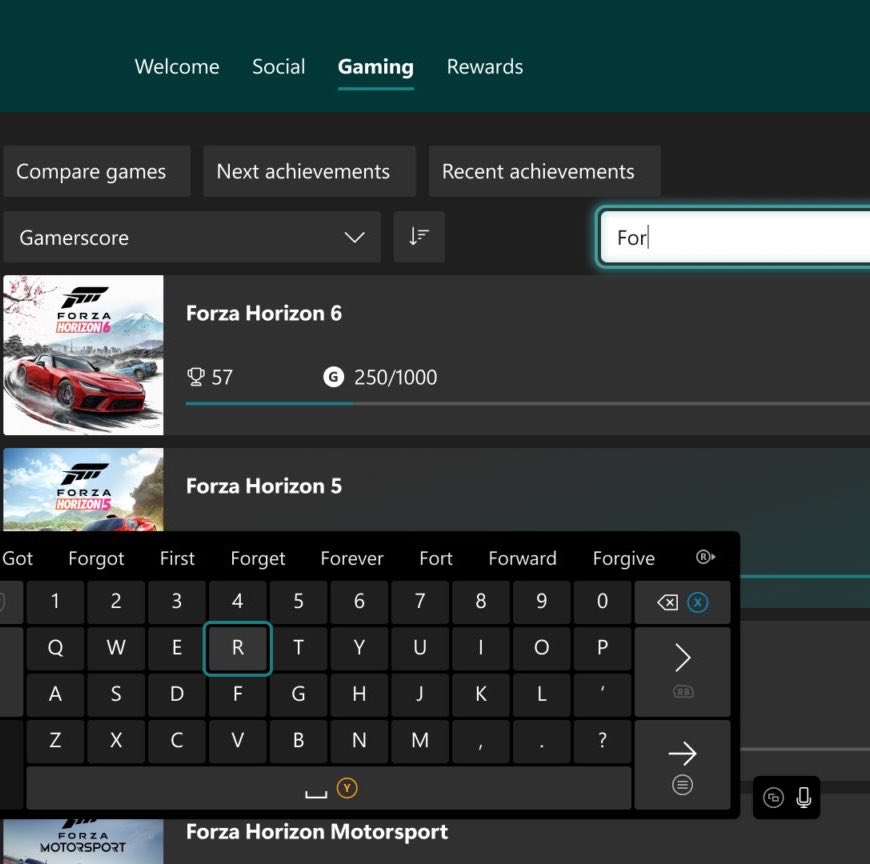This screenshot has width=870, height=864.
Task: Tap the apostrophe key
Action: 602,694
